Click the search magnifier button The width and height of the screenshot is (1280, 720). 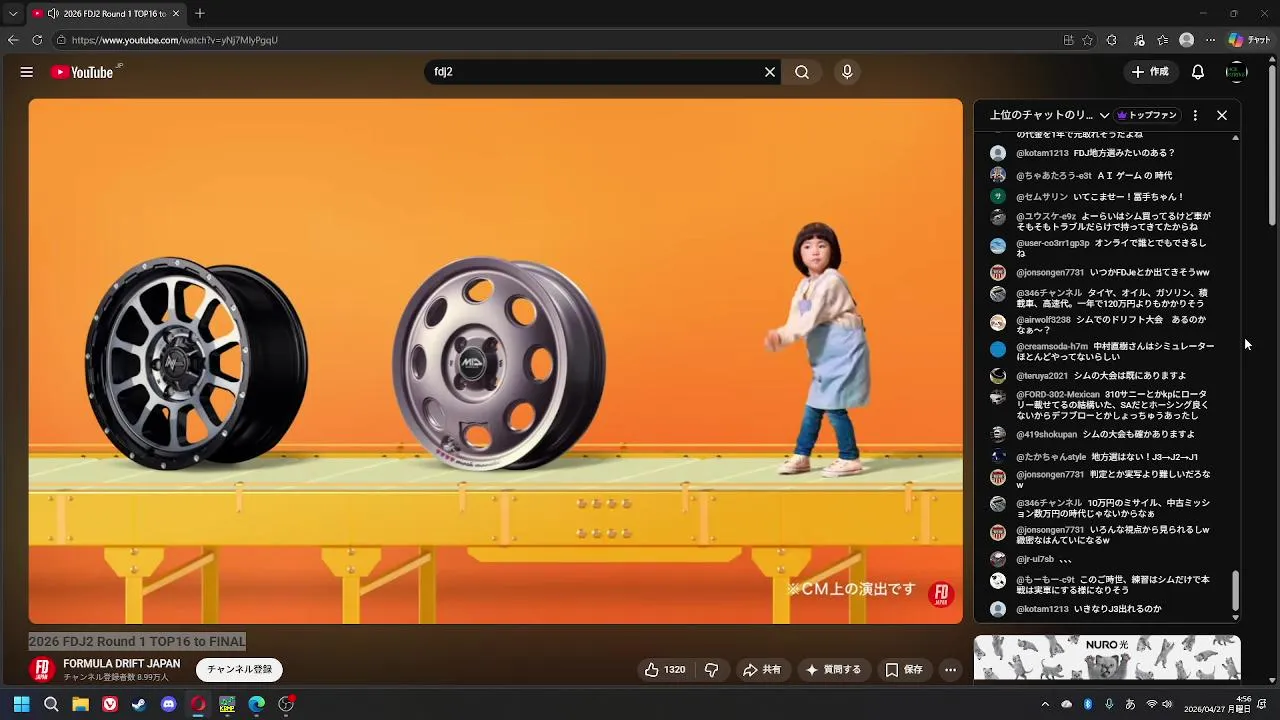[802, 72]
